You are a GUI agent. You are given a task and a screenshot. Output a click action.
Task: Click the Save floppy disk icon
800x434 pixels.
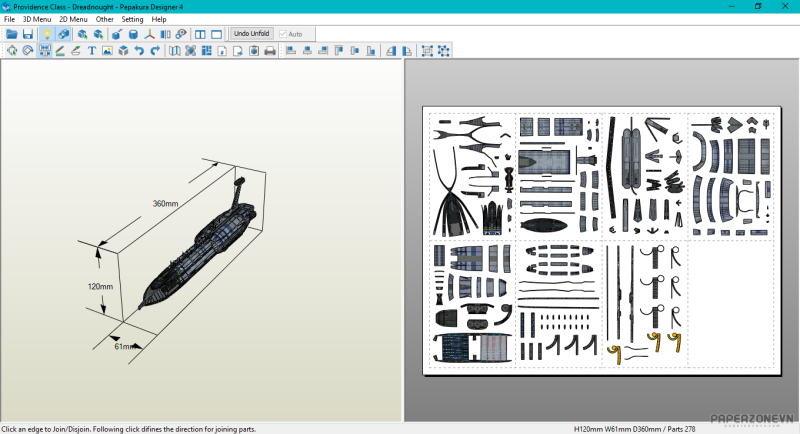[x=28, y=34]
